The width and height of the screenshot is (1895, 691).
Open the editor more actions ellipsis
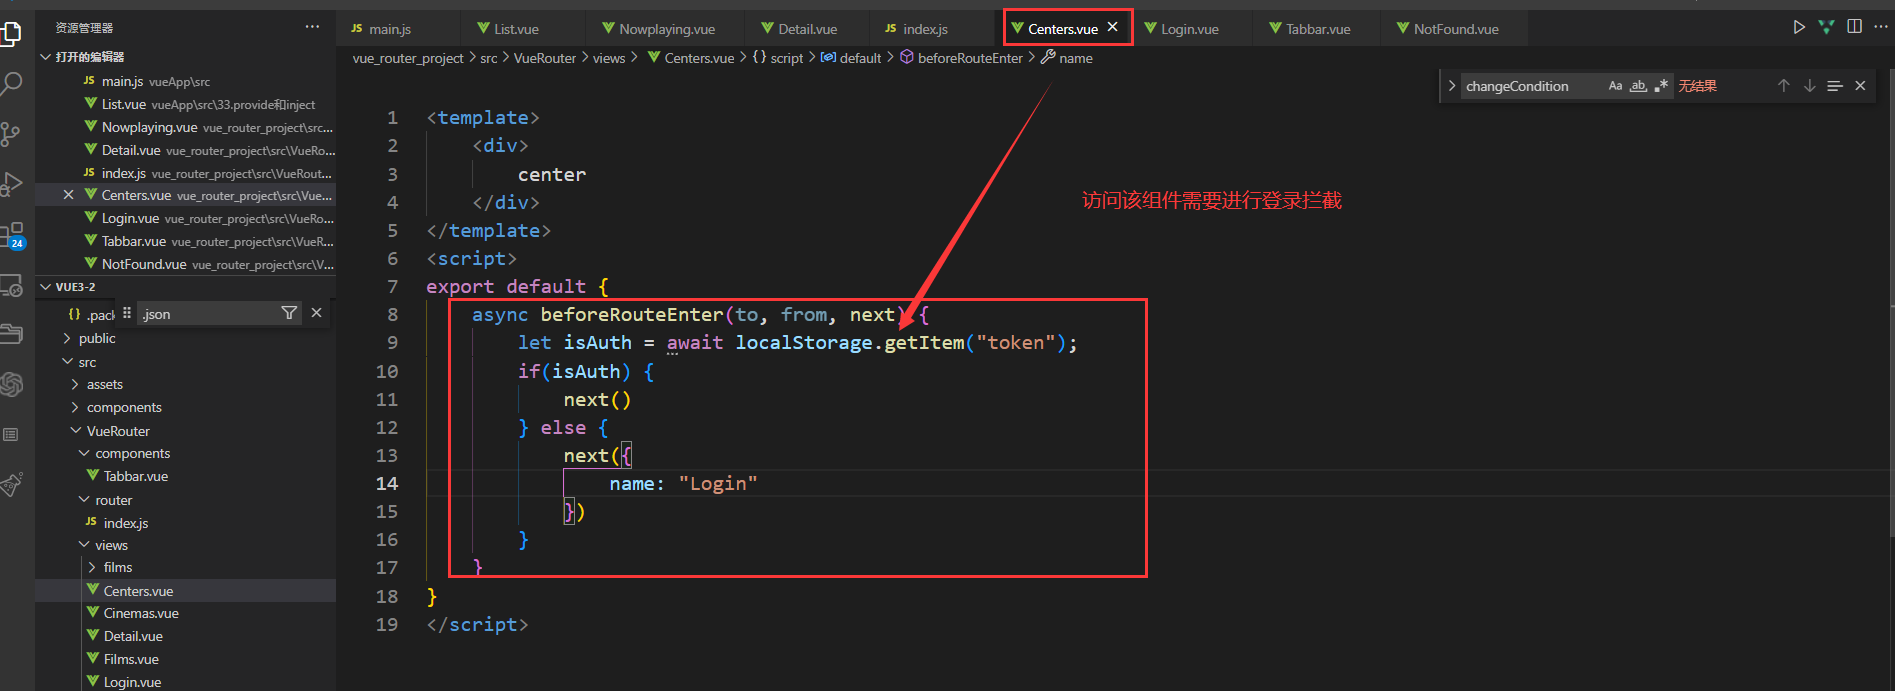pyautogui.click(x=1881, y=27)
